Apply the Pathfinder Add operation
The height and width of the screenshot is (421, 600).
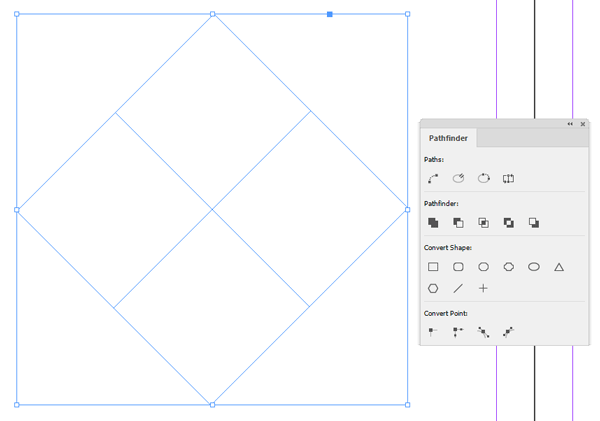(x=433, y=223)
